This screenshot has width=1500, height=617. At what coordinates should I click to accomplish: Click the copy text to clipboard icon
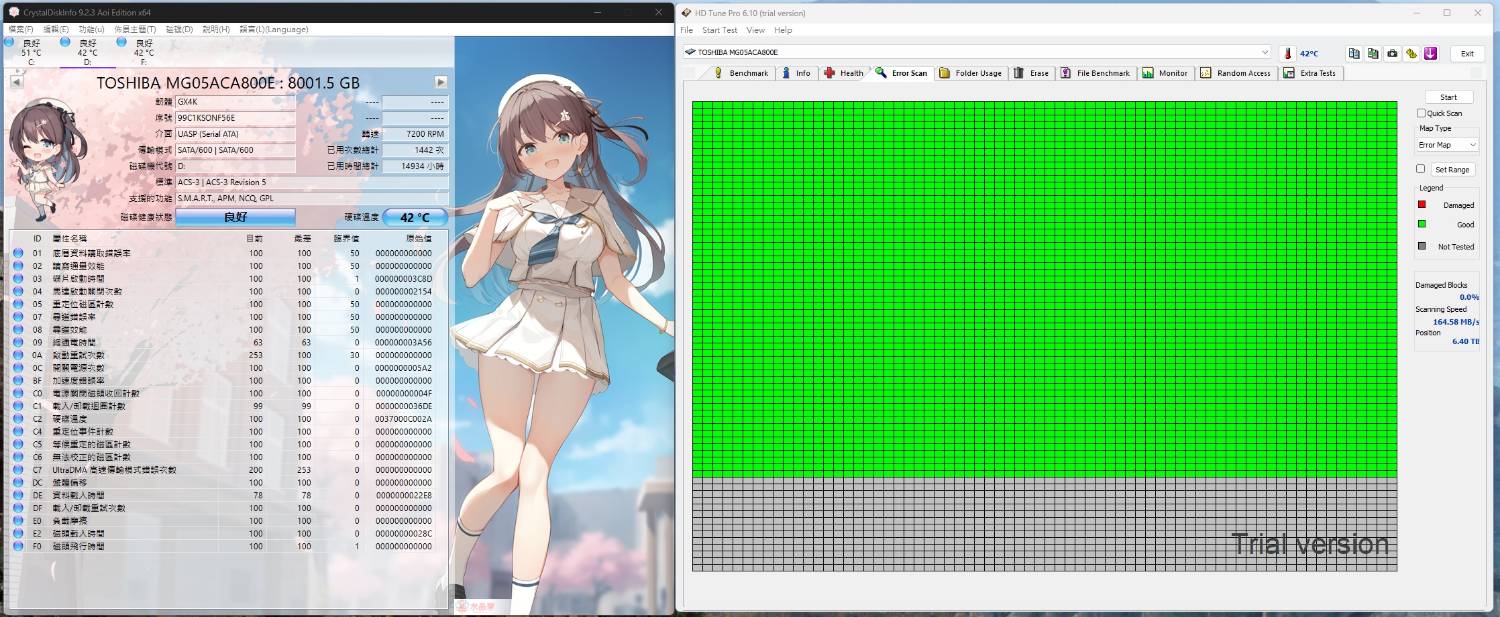pyautogui.click(x=1354, y=53)
